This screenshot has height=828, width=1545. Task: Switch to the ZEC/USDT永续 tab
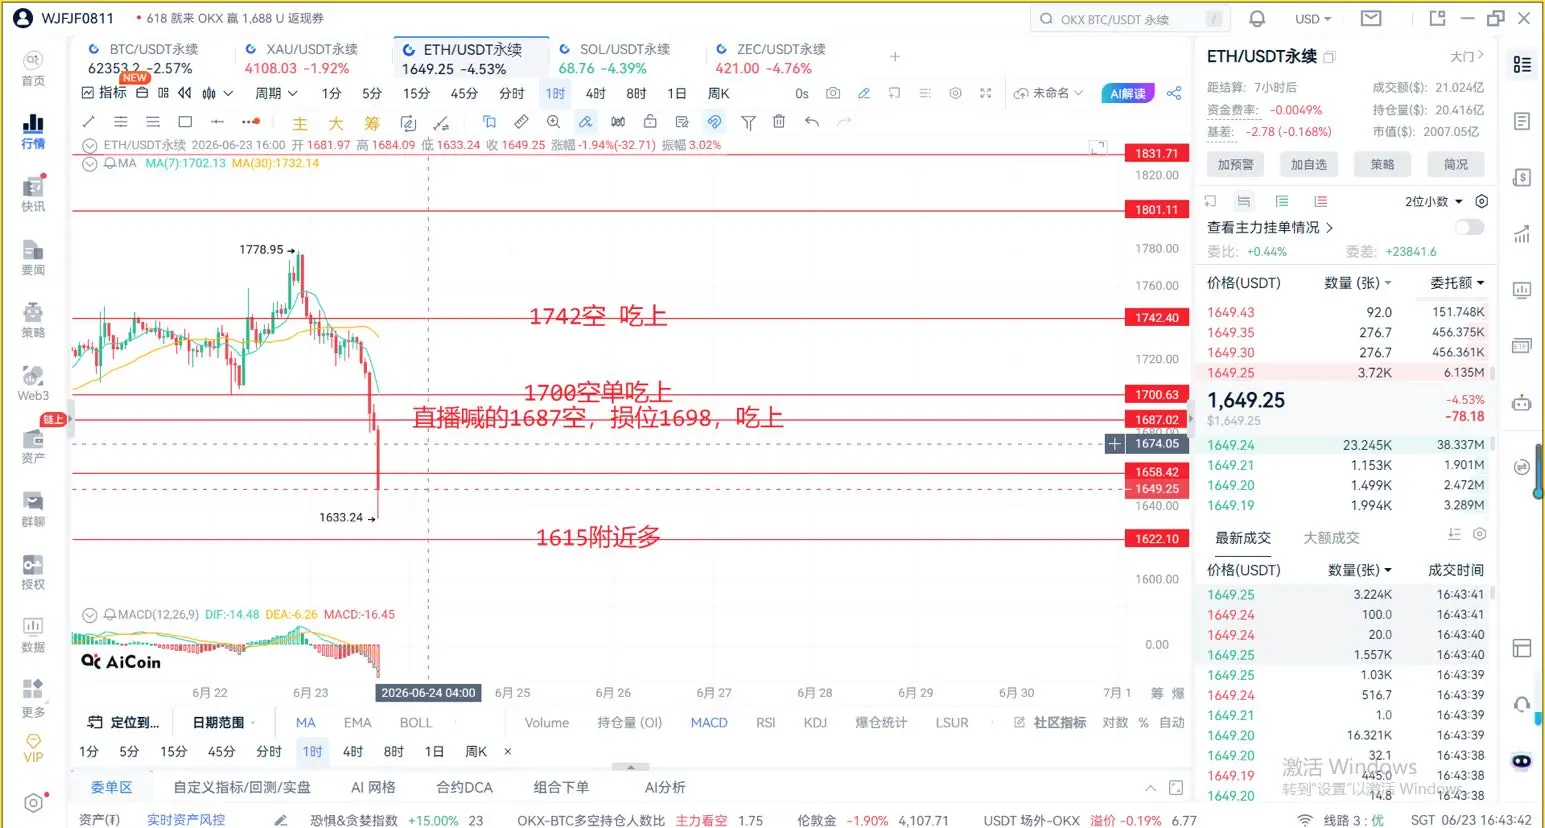(771, 59)
